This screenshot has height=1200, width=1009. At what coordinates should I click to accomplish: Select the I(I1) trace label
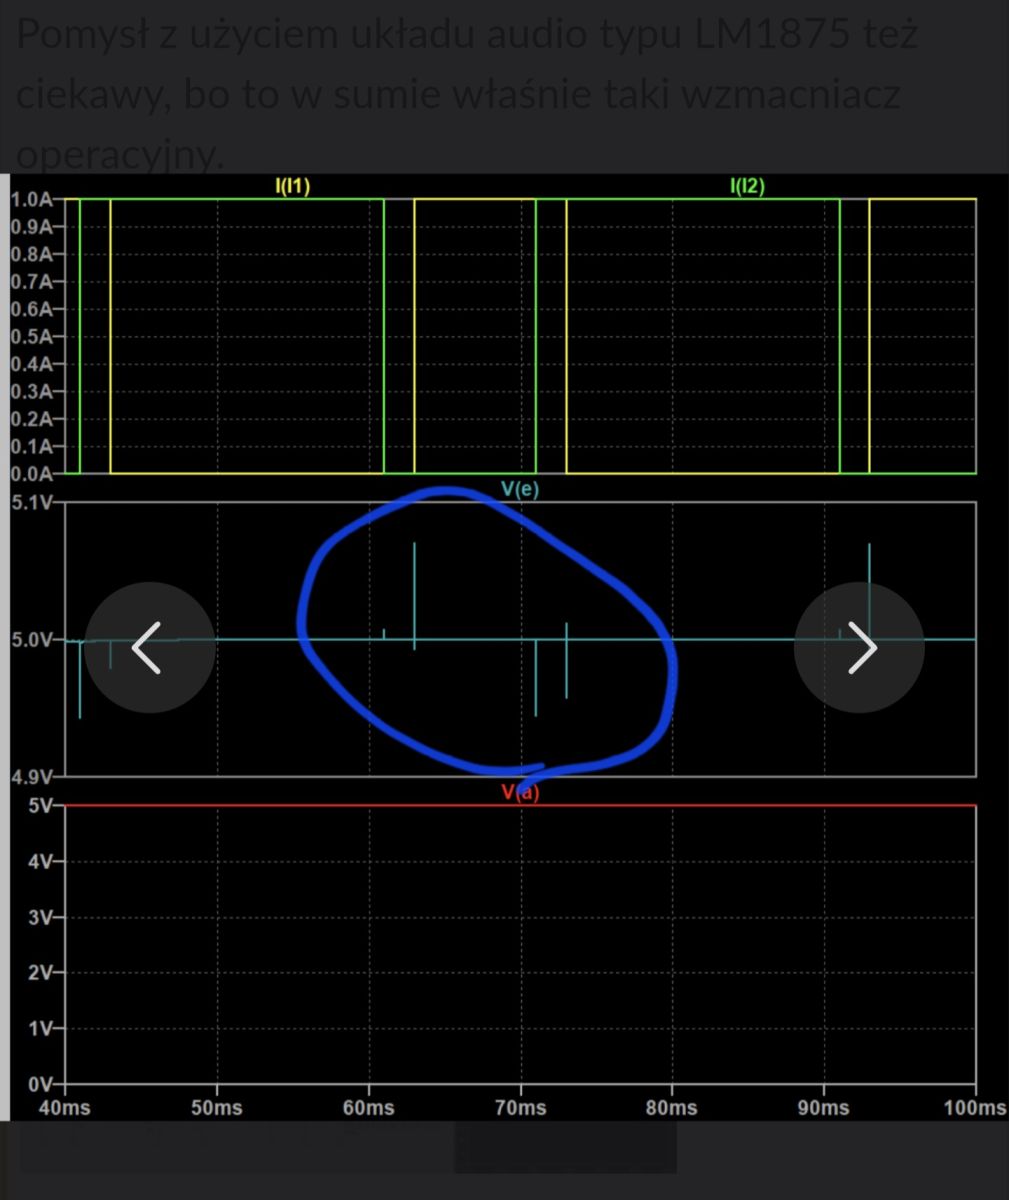pyautogui.click(x=292, y=185)
